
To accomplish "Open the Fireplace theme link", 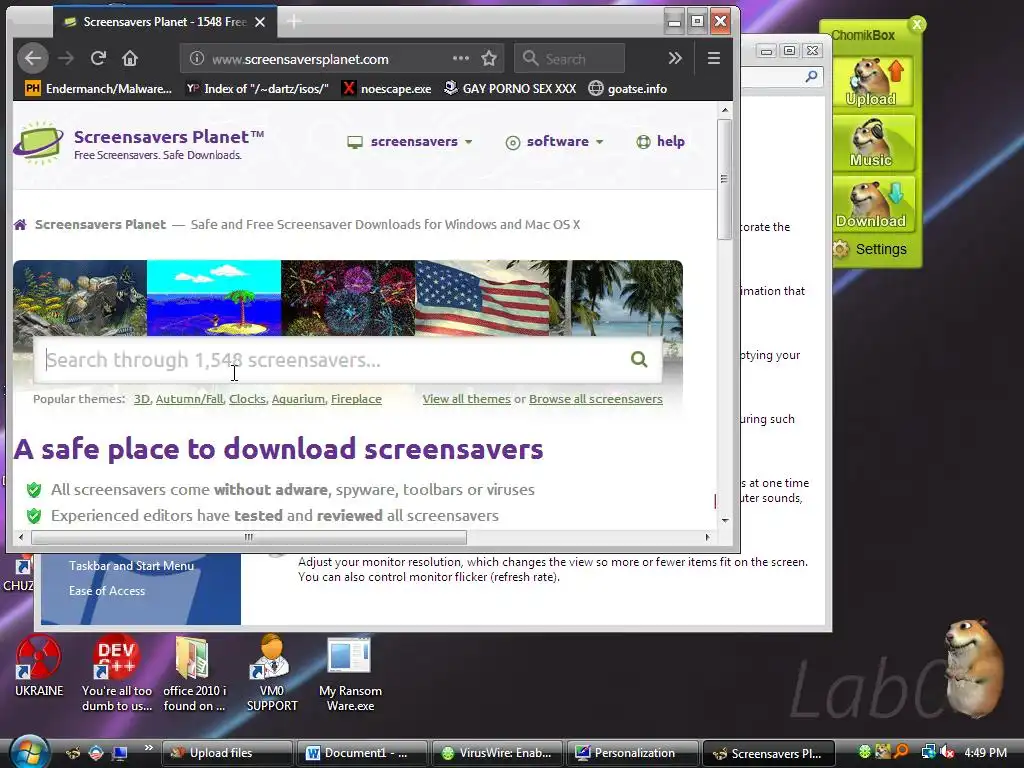I will click(x=356, y=399).
